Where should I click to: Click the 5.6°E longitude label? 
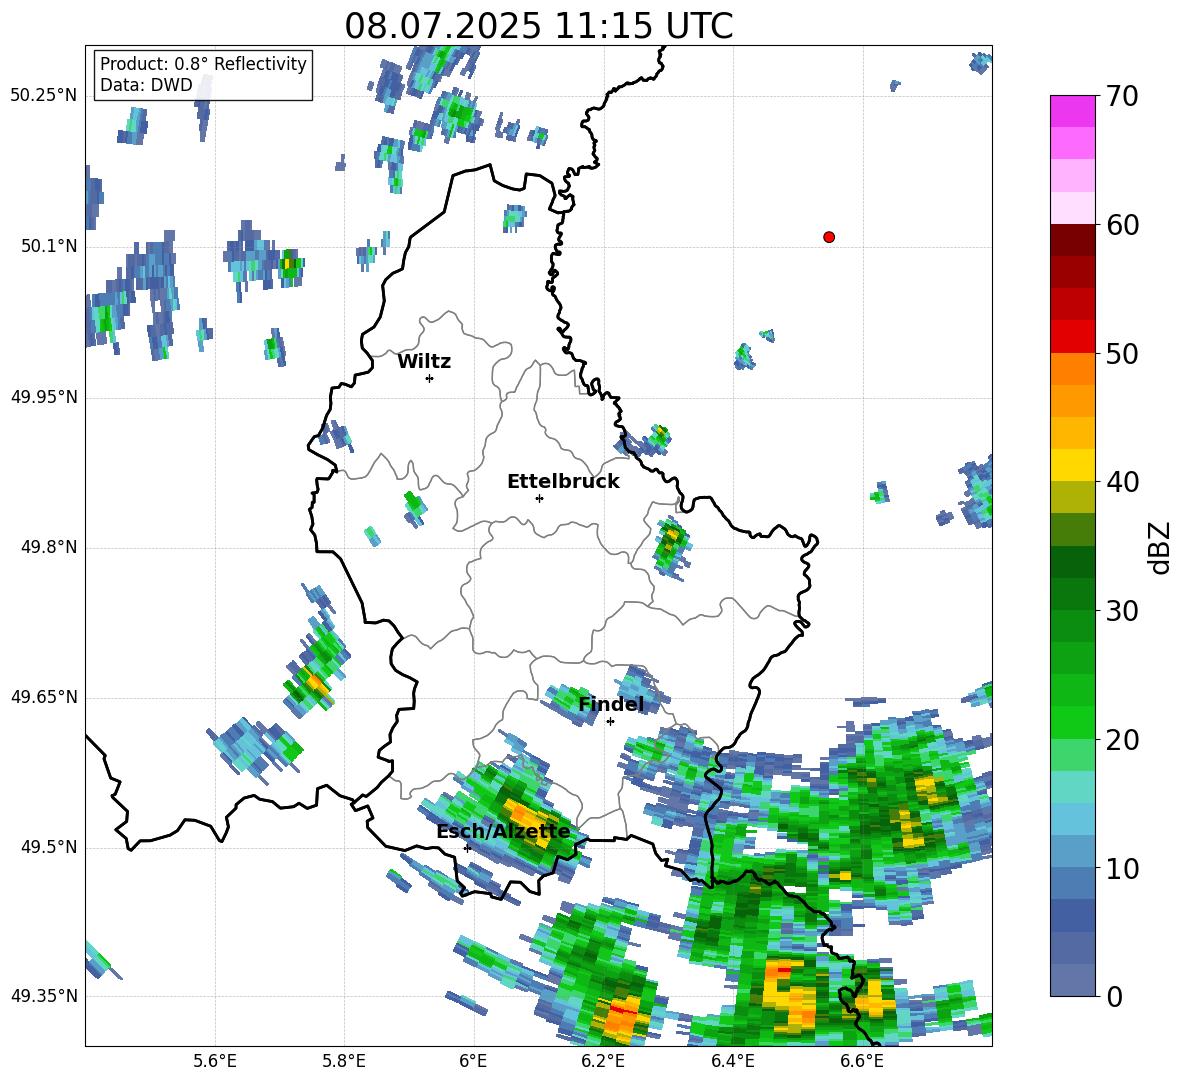point(215,1061)
